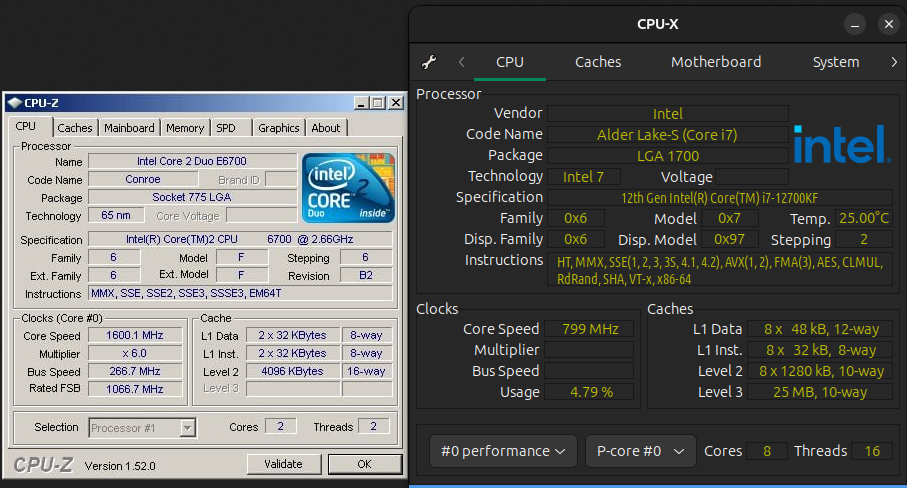Open the System tab in CPU-X
This screenshot has height=488, width=907.
point(836,62)
